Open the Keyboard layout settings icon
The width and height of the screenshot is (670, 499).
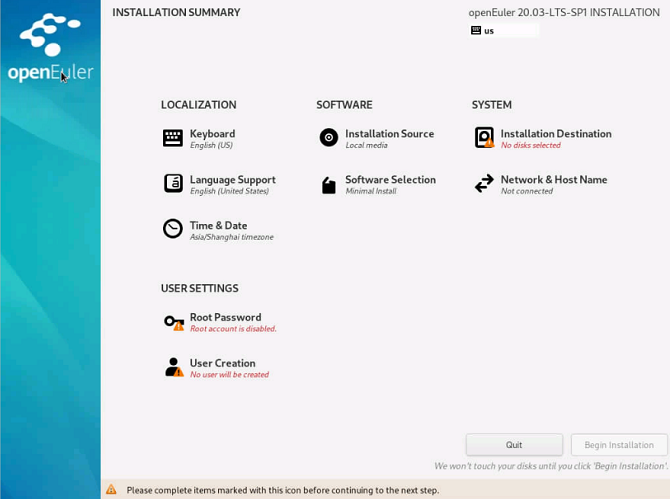[x=173, y=138]
